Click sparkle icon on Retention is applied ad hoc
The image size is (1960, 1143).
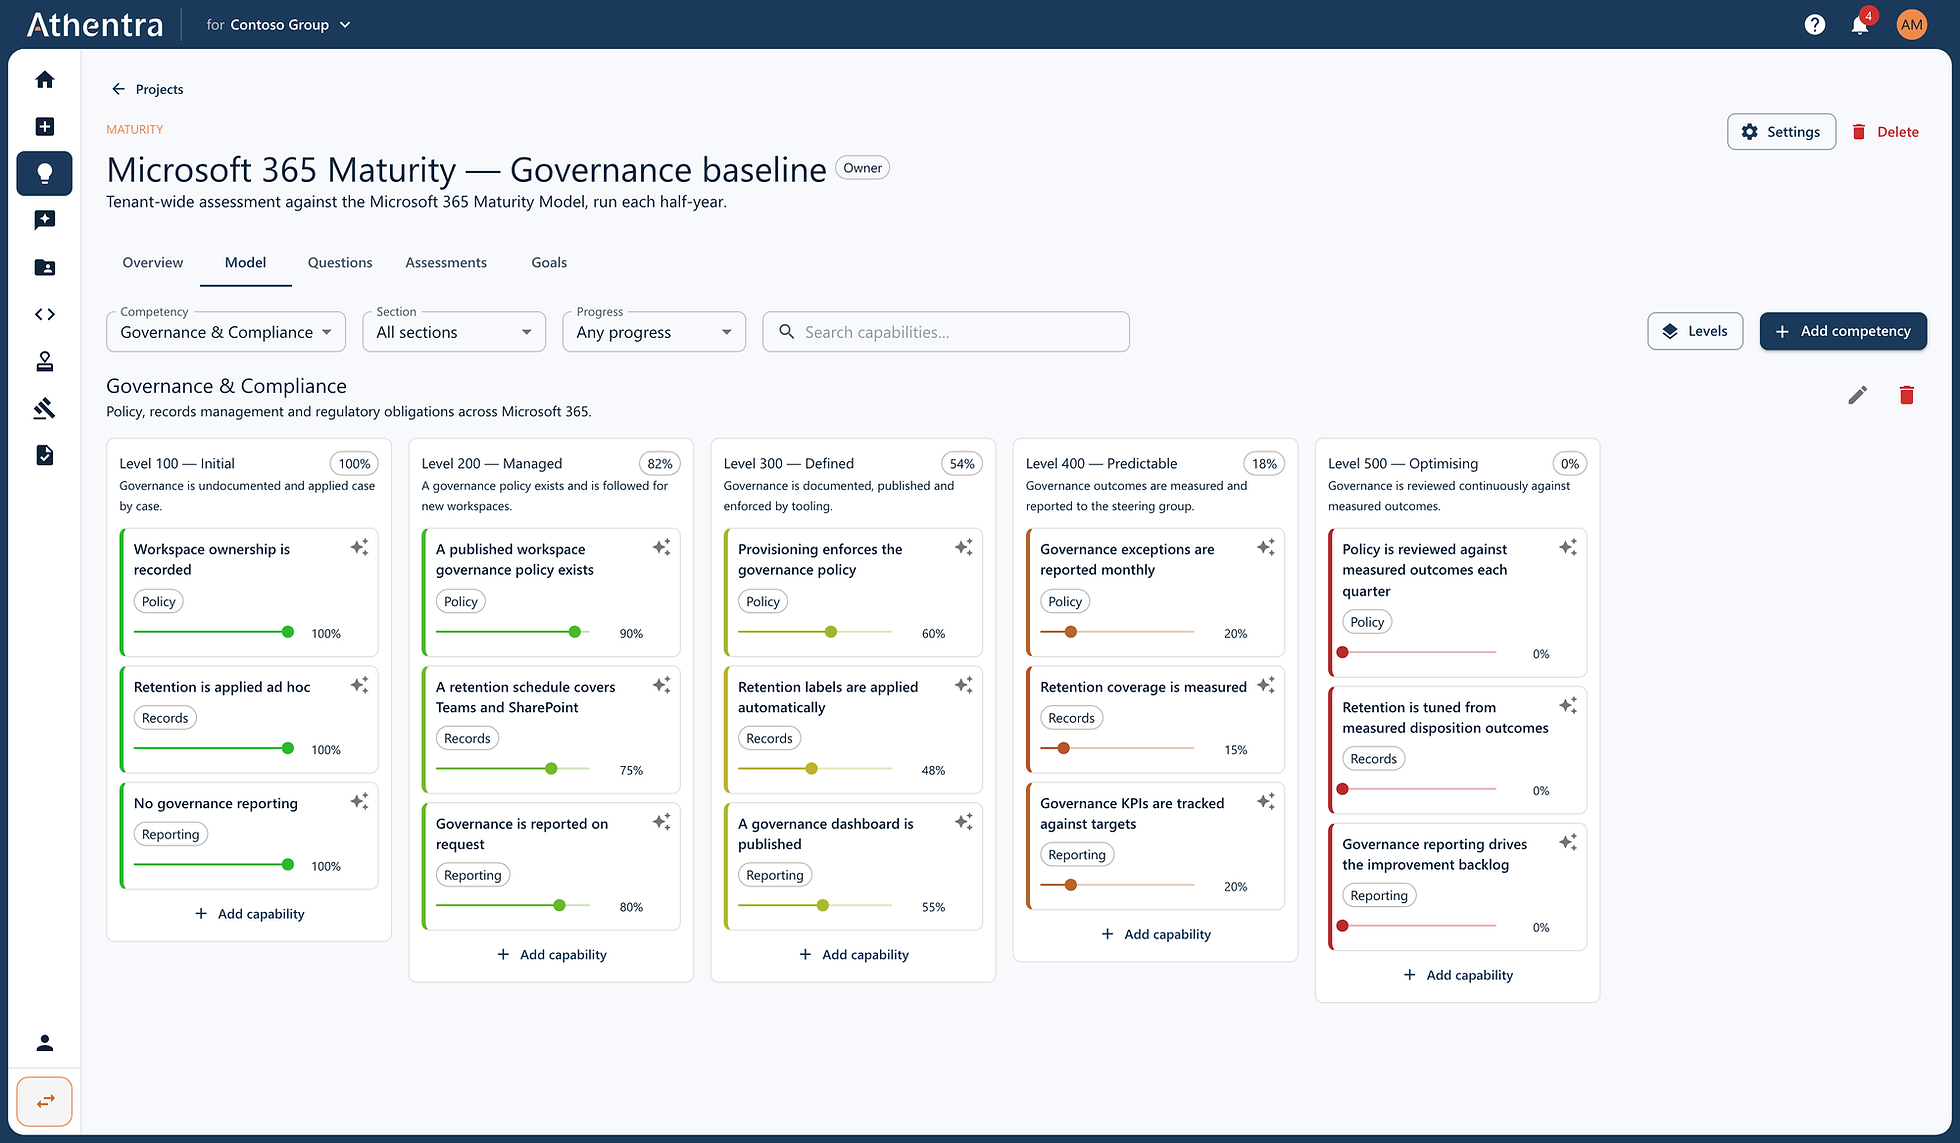[x=360, y=685]
